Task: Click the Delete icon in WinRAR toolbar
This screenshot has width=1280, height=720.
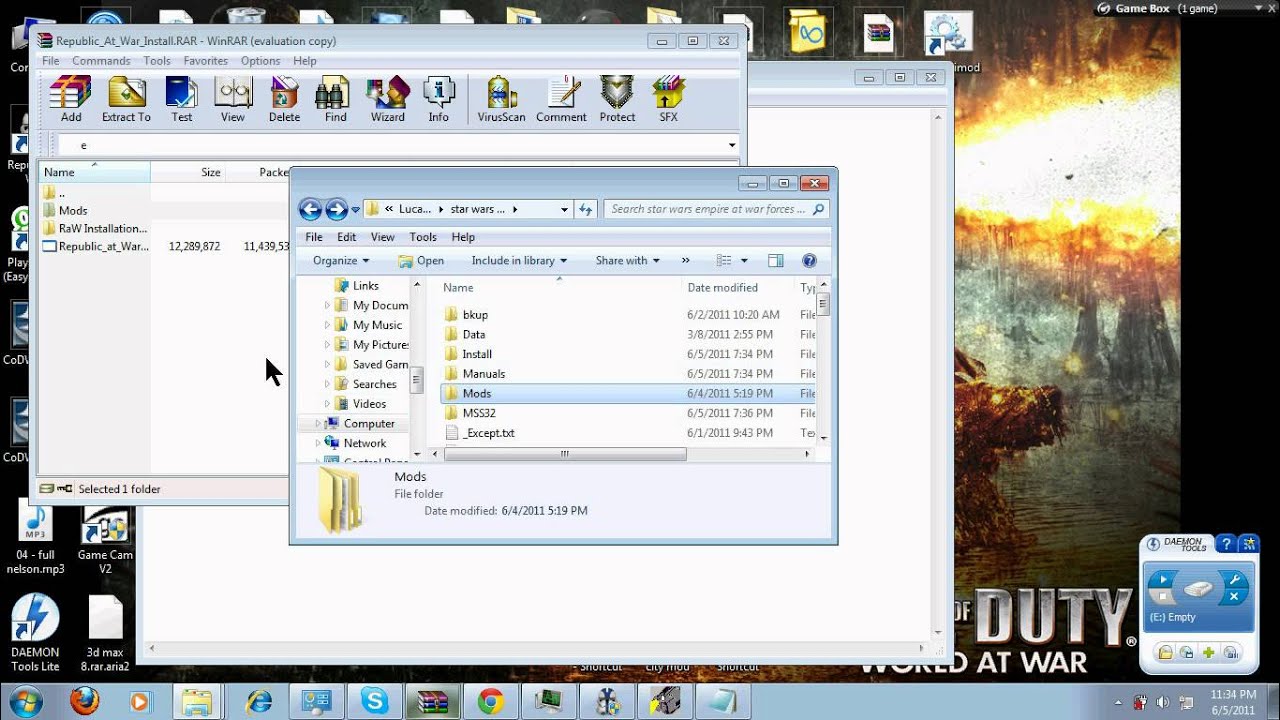Action: tap(284, 100)
